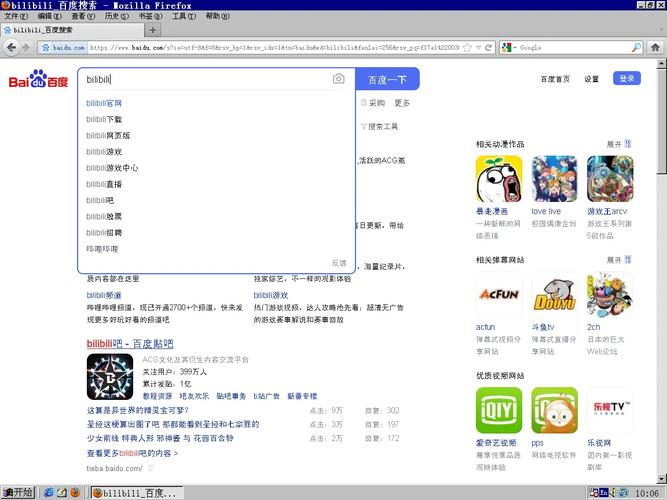Click 反馈 feedback in suggestion box
Screen dimensions: 667x500
(339, 263)
